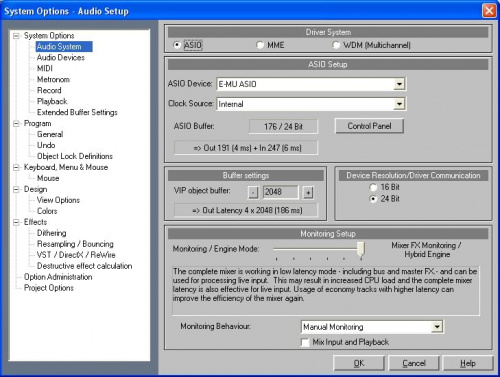Decrease VIP object buffer with minus button
The image size is (500, 377).
click(x=253, y=192)
